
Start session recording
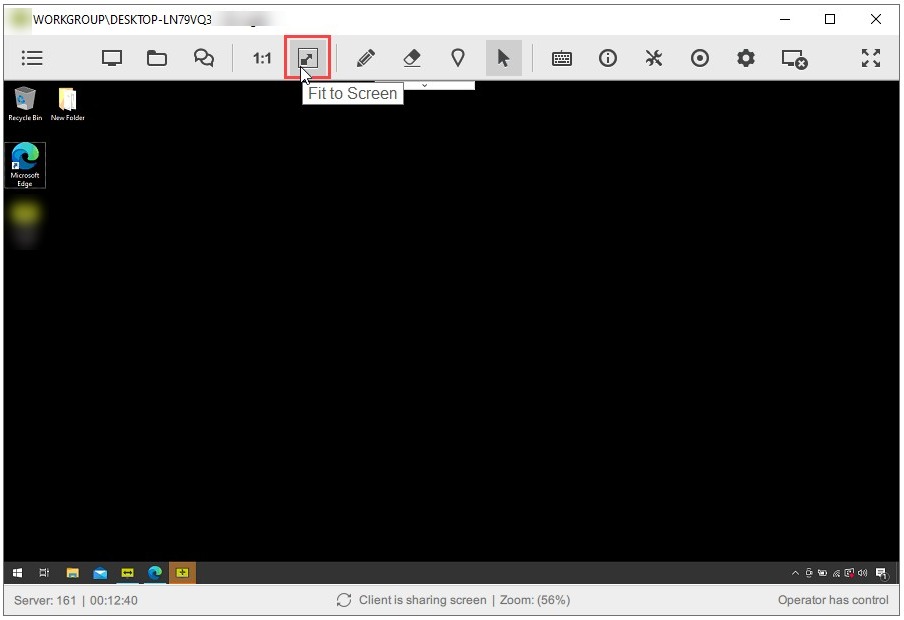[699, 58]
